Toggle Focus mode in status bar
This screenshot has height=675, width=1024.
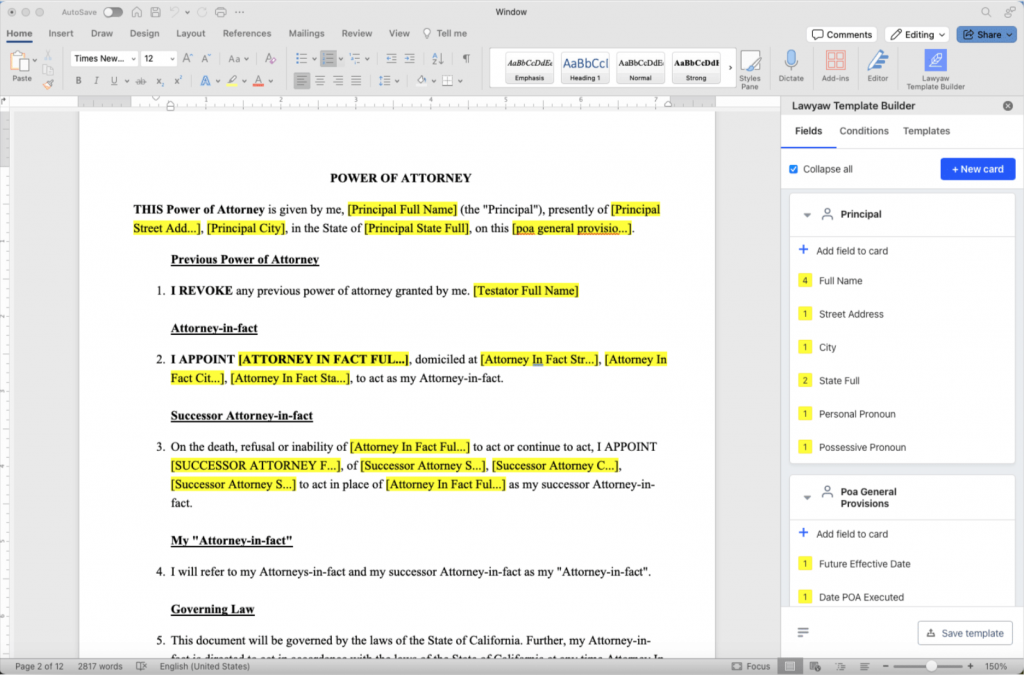tap(751, 667)
